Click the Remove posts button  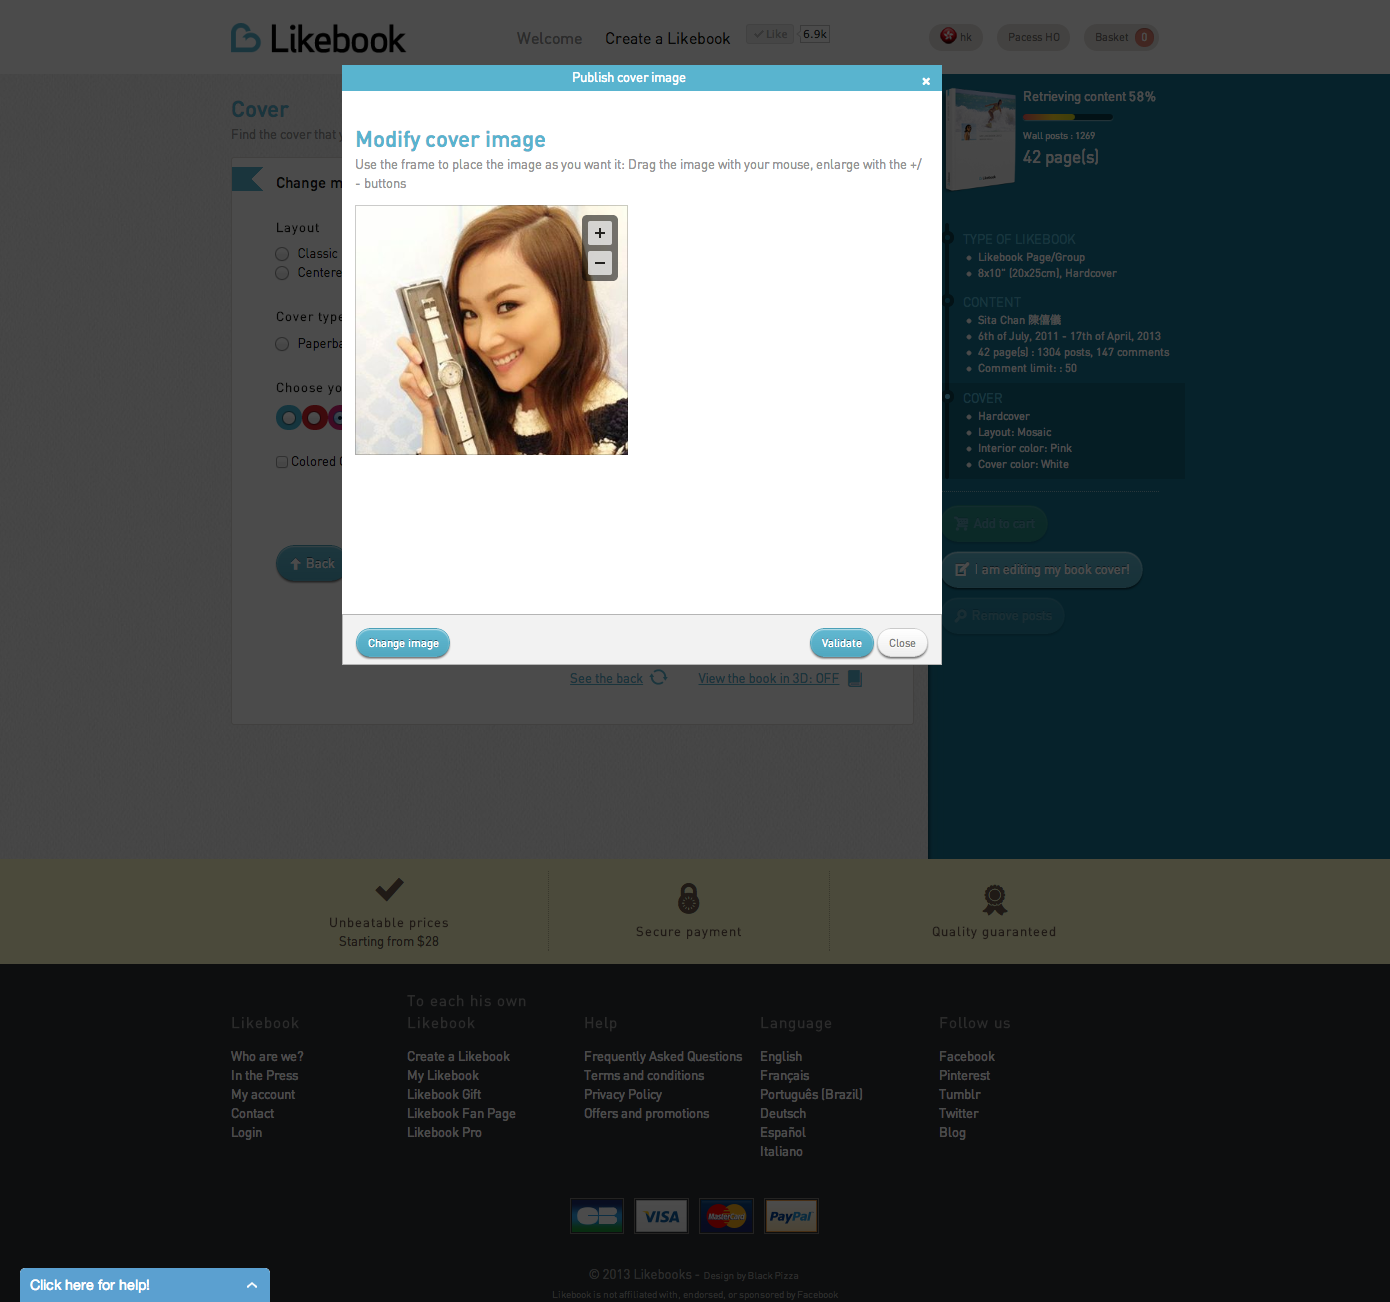pyautogui.click(x=1003, y=616)
